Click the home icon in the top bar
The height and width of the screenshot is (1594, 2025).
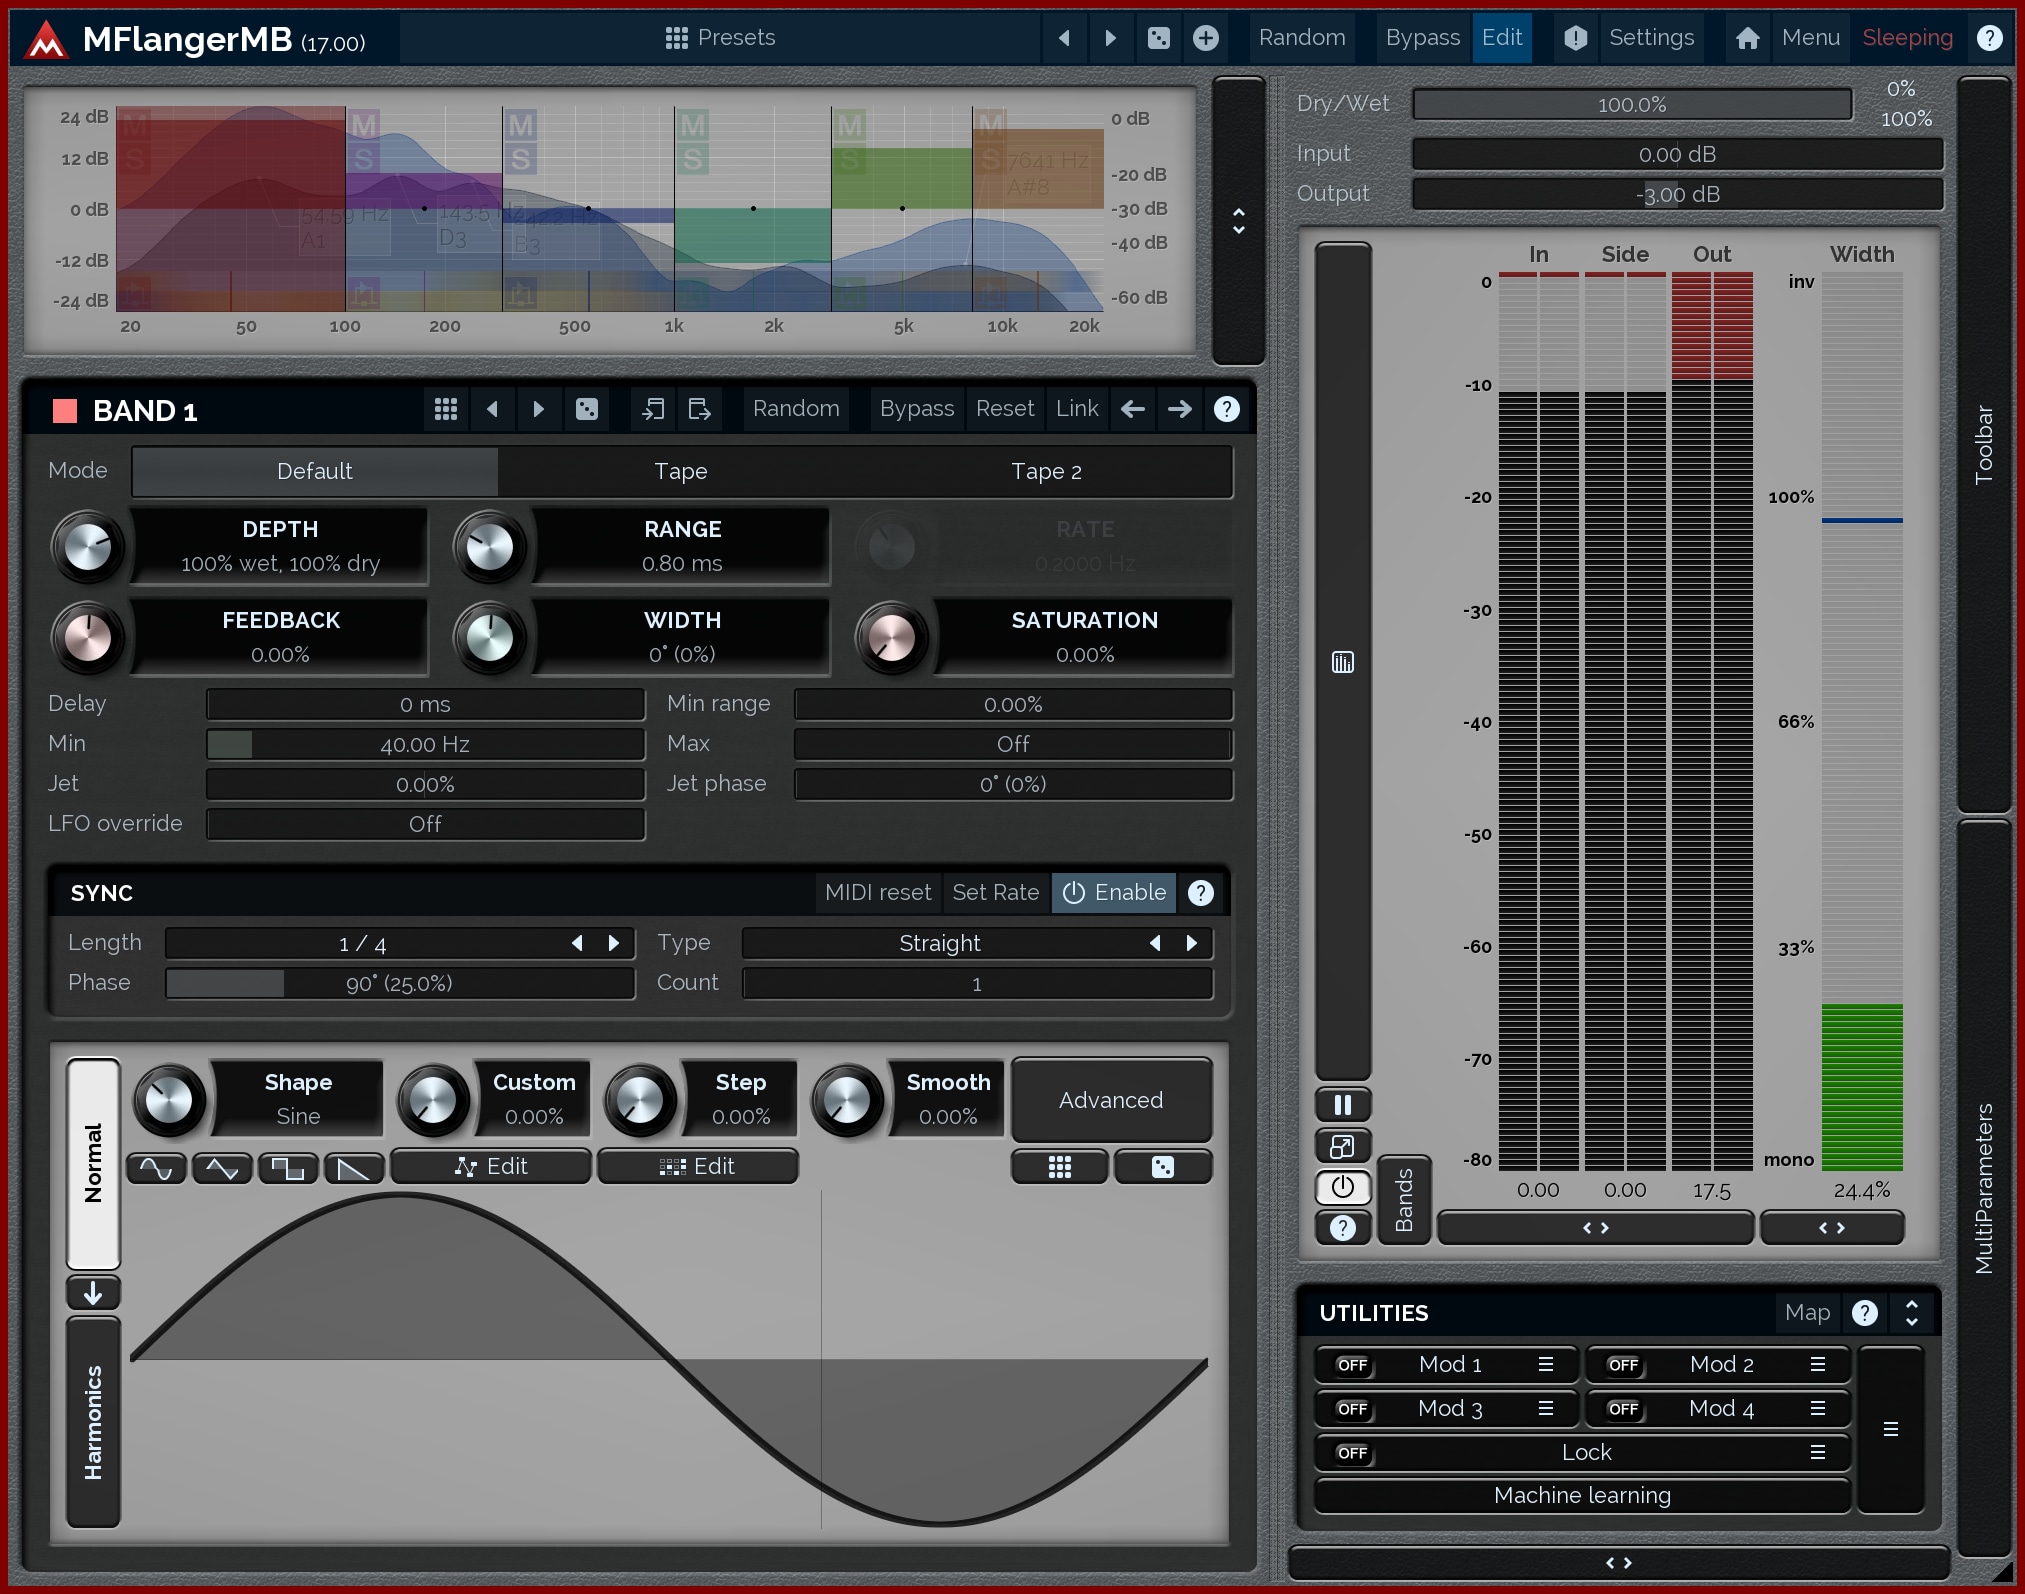pyautogui.click(x=1747, y=38)
